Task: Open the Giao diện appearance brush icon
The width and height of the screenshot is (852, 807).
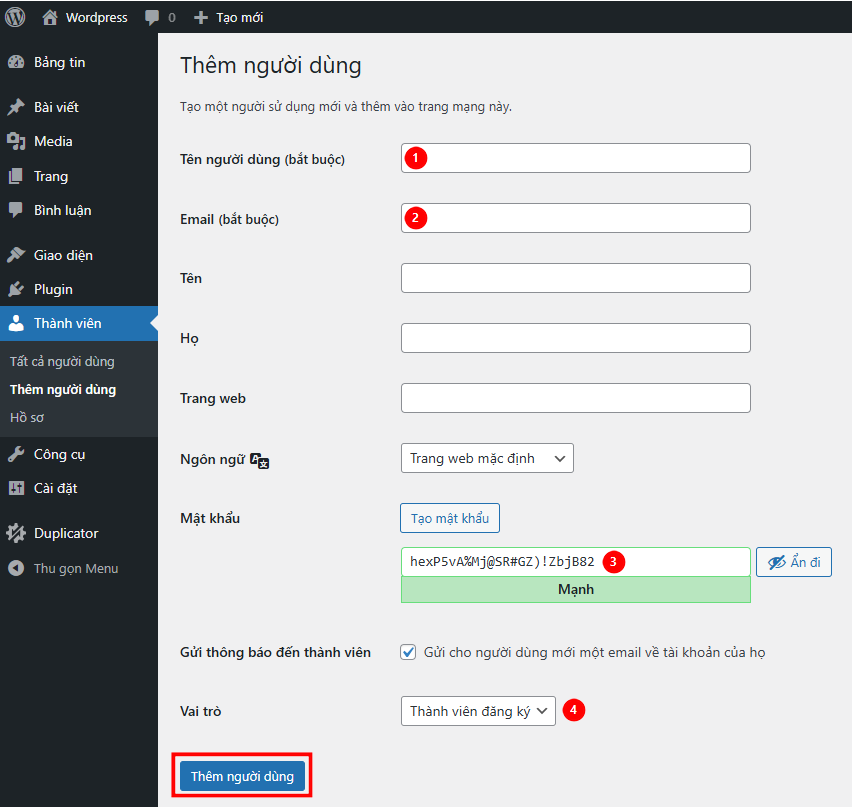Action: (17, 254)
